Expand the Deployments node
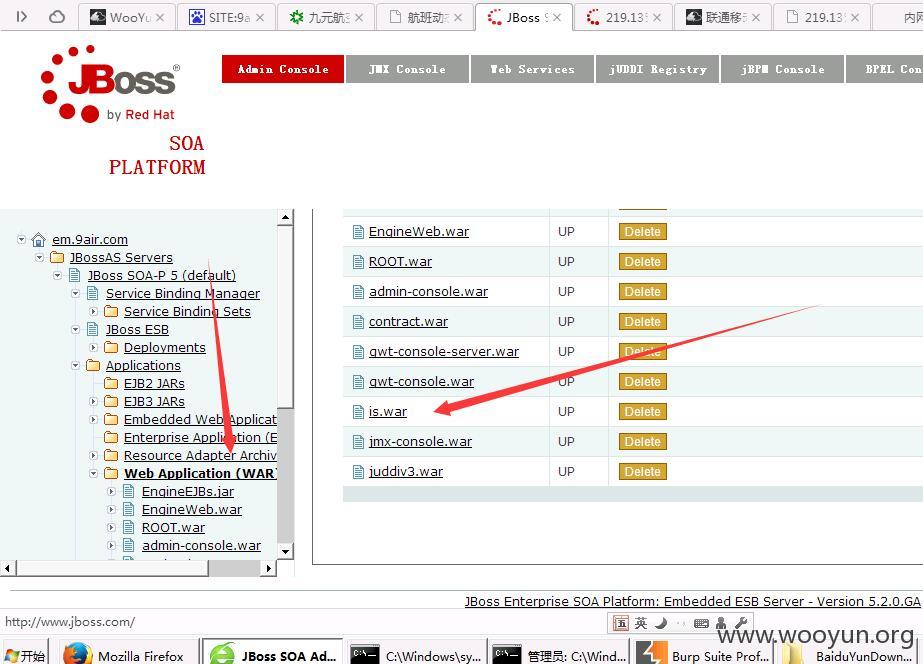The width and height of the screenshot is (923, 664). 93,347
